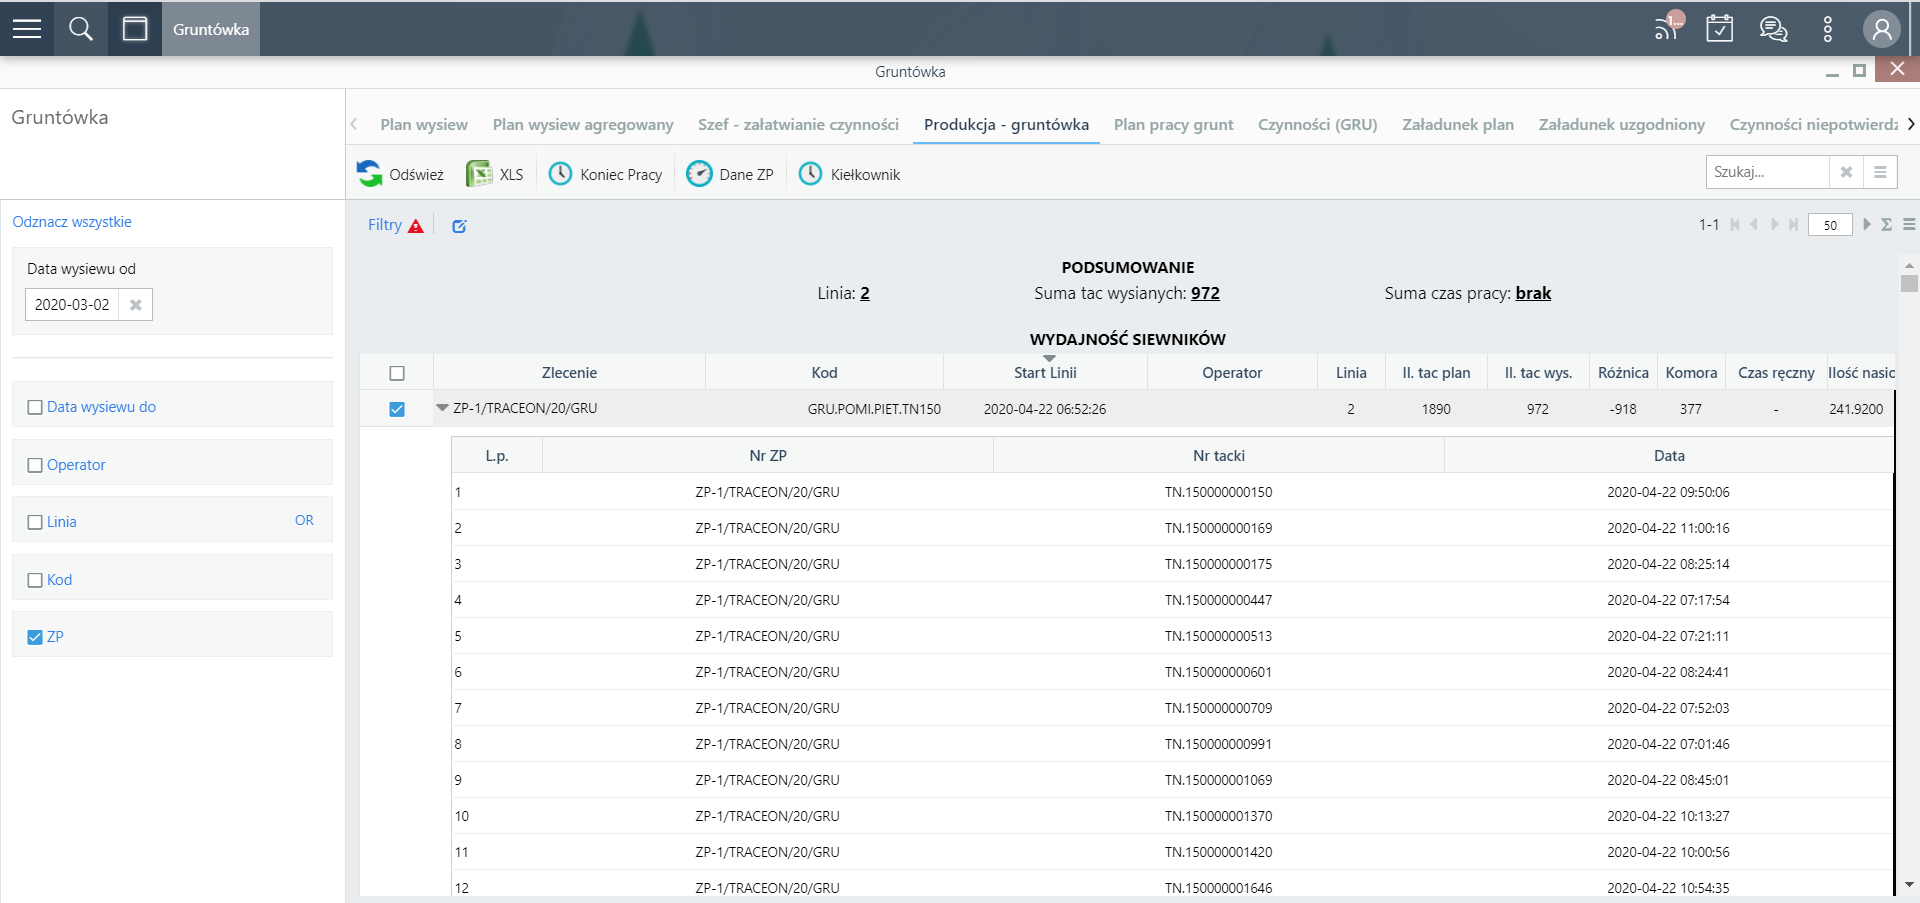Export data with the XLS button
Screen dimensions: 1920x903
pyautogui.click(x=495, y=174)
